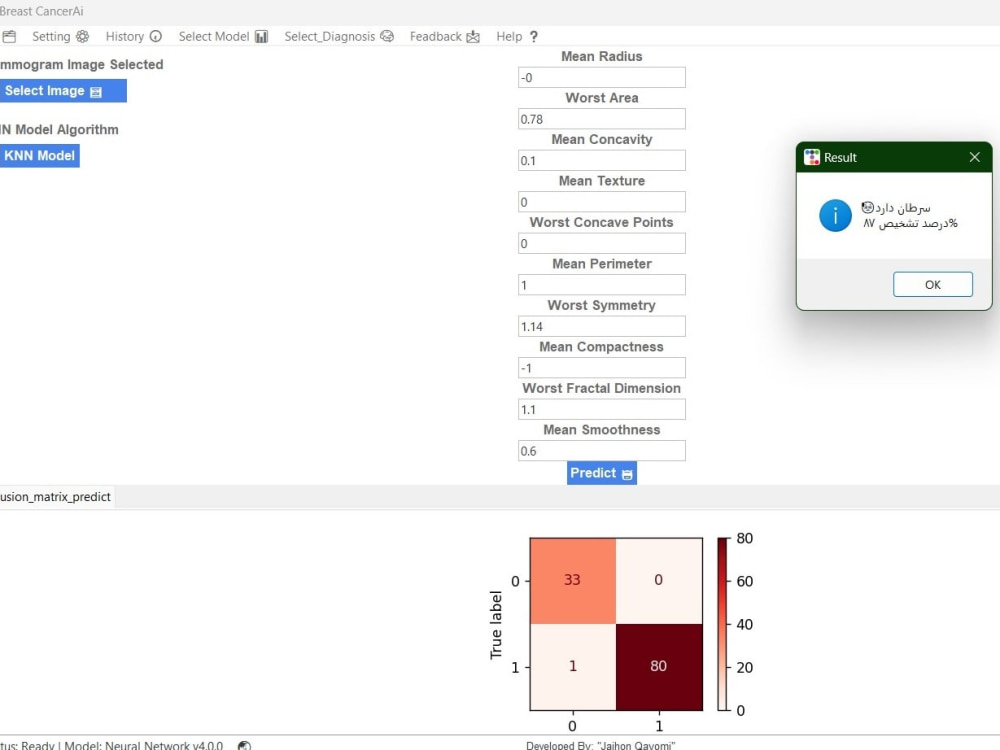1000x750 pixels.
Task: Click the 'Mean Radius' label
Action: [x=601, y=56]
